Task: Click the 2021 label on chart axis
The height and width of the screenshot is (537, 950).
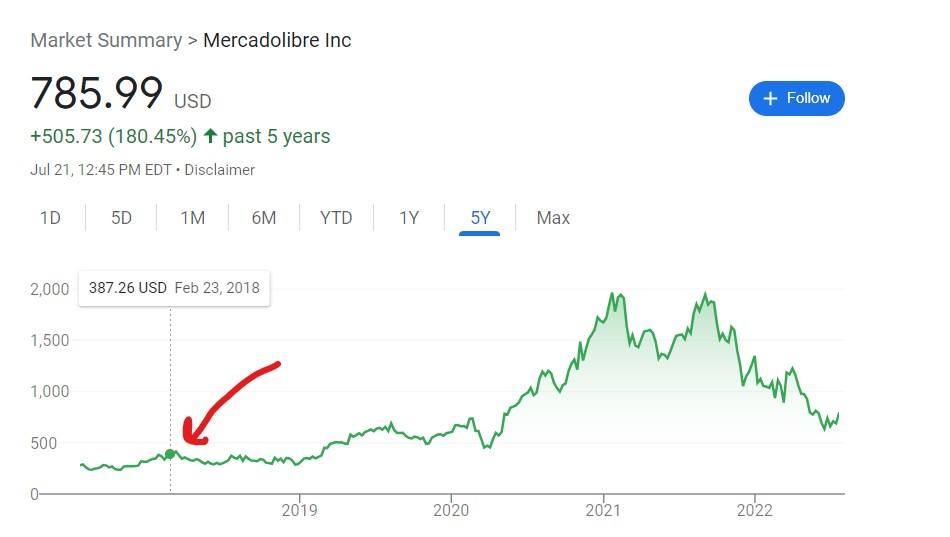Action: coord(603,510)
